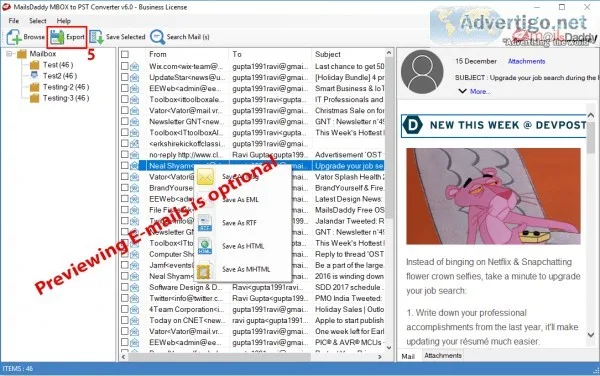Screen dimensions: 600x376
Task: Choose Save As RTF menu entry
Action: click(239, 223)
